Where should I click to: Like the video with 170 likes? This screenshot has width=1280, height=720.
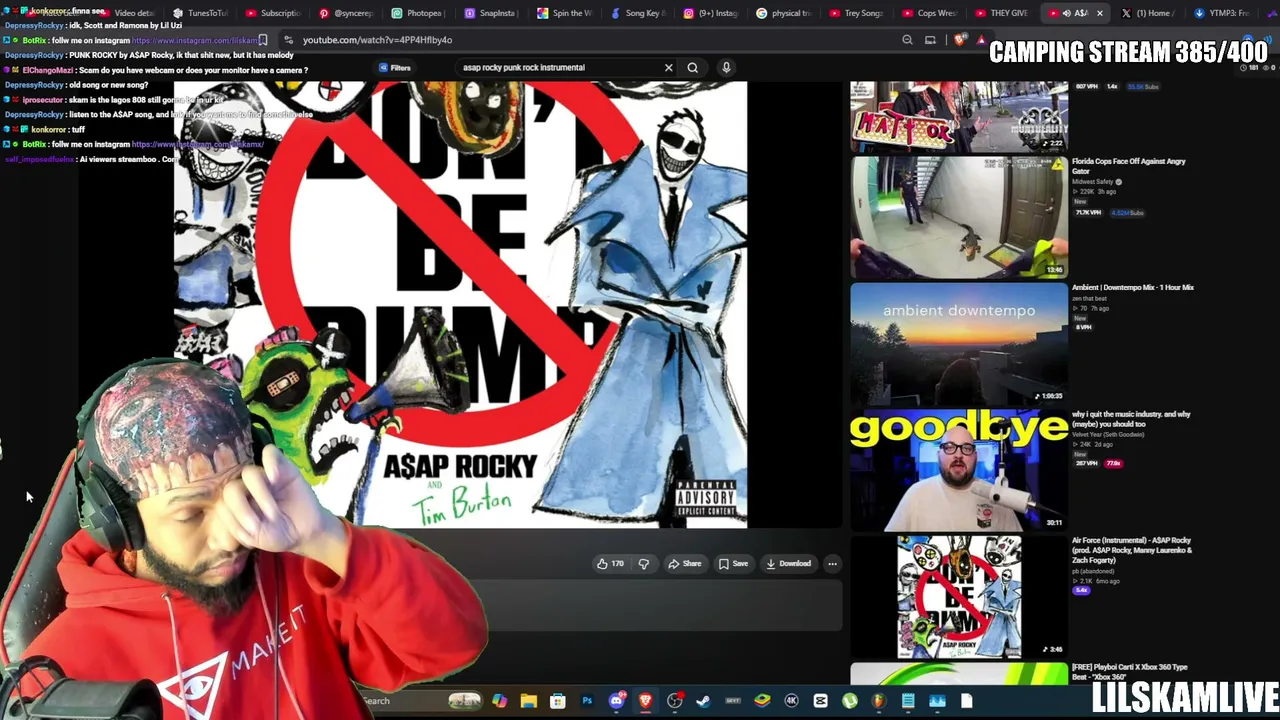coord(610,564)
